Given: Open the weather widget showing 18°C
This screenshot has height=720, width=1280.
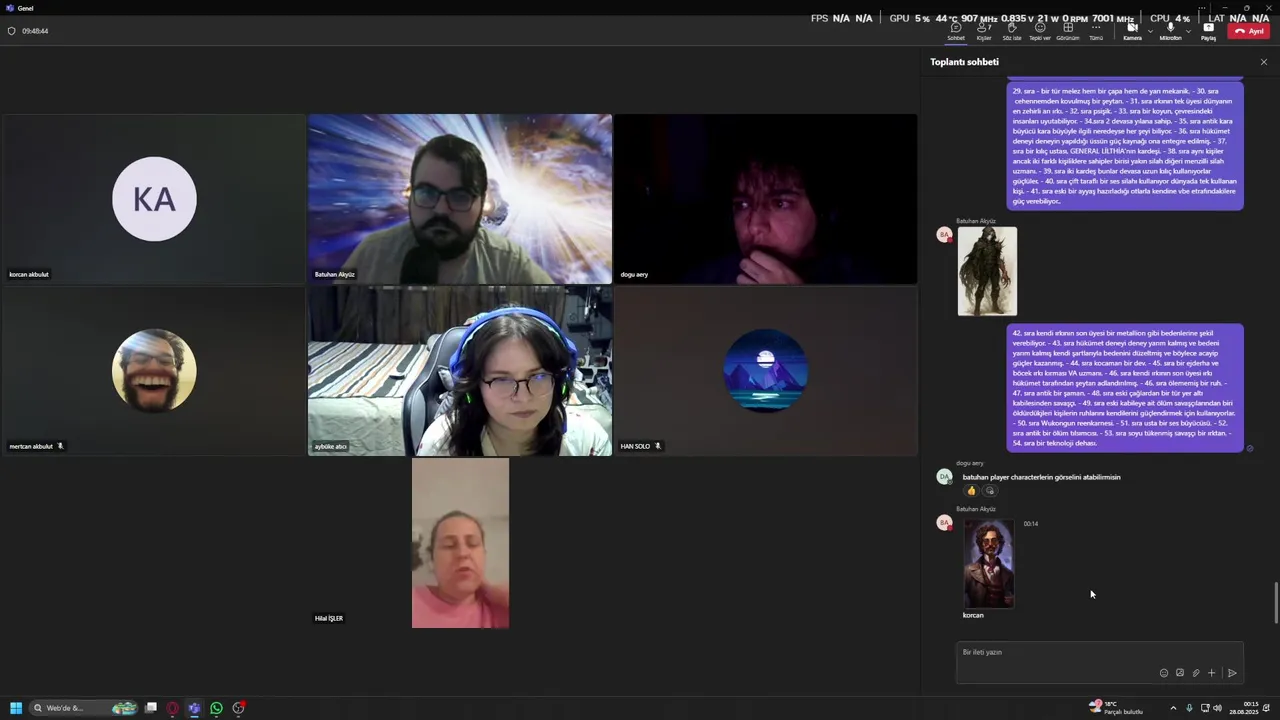Looking at the screenshot, I should [1116, 708].
